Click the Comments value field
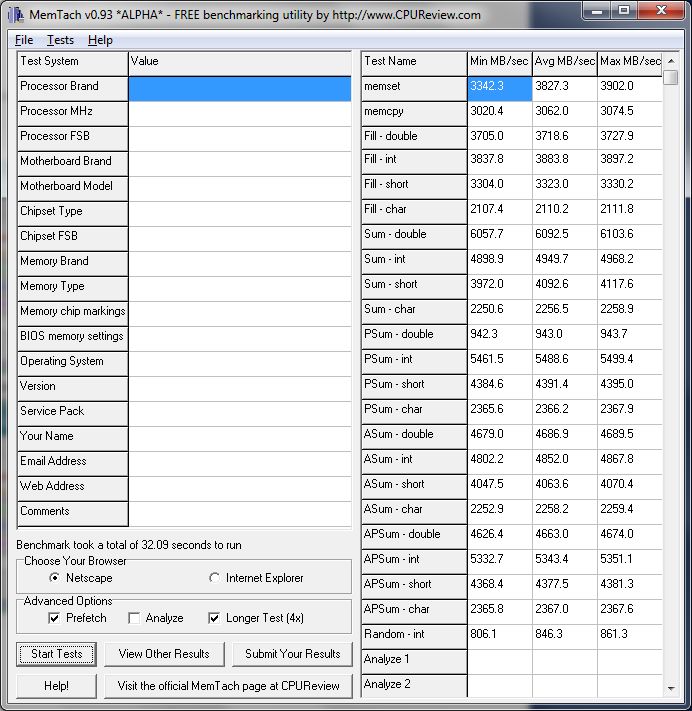This screenshot has height=711, width=692. tap(240, 514)
